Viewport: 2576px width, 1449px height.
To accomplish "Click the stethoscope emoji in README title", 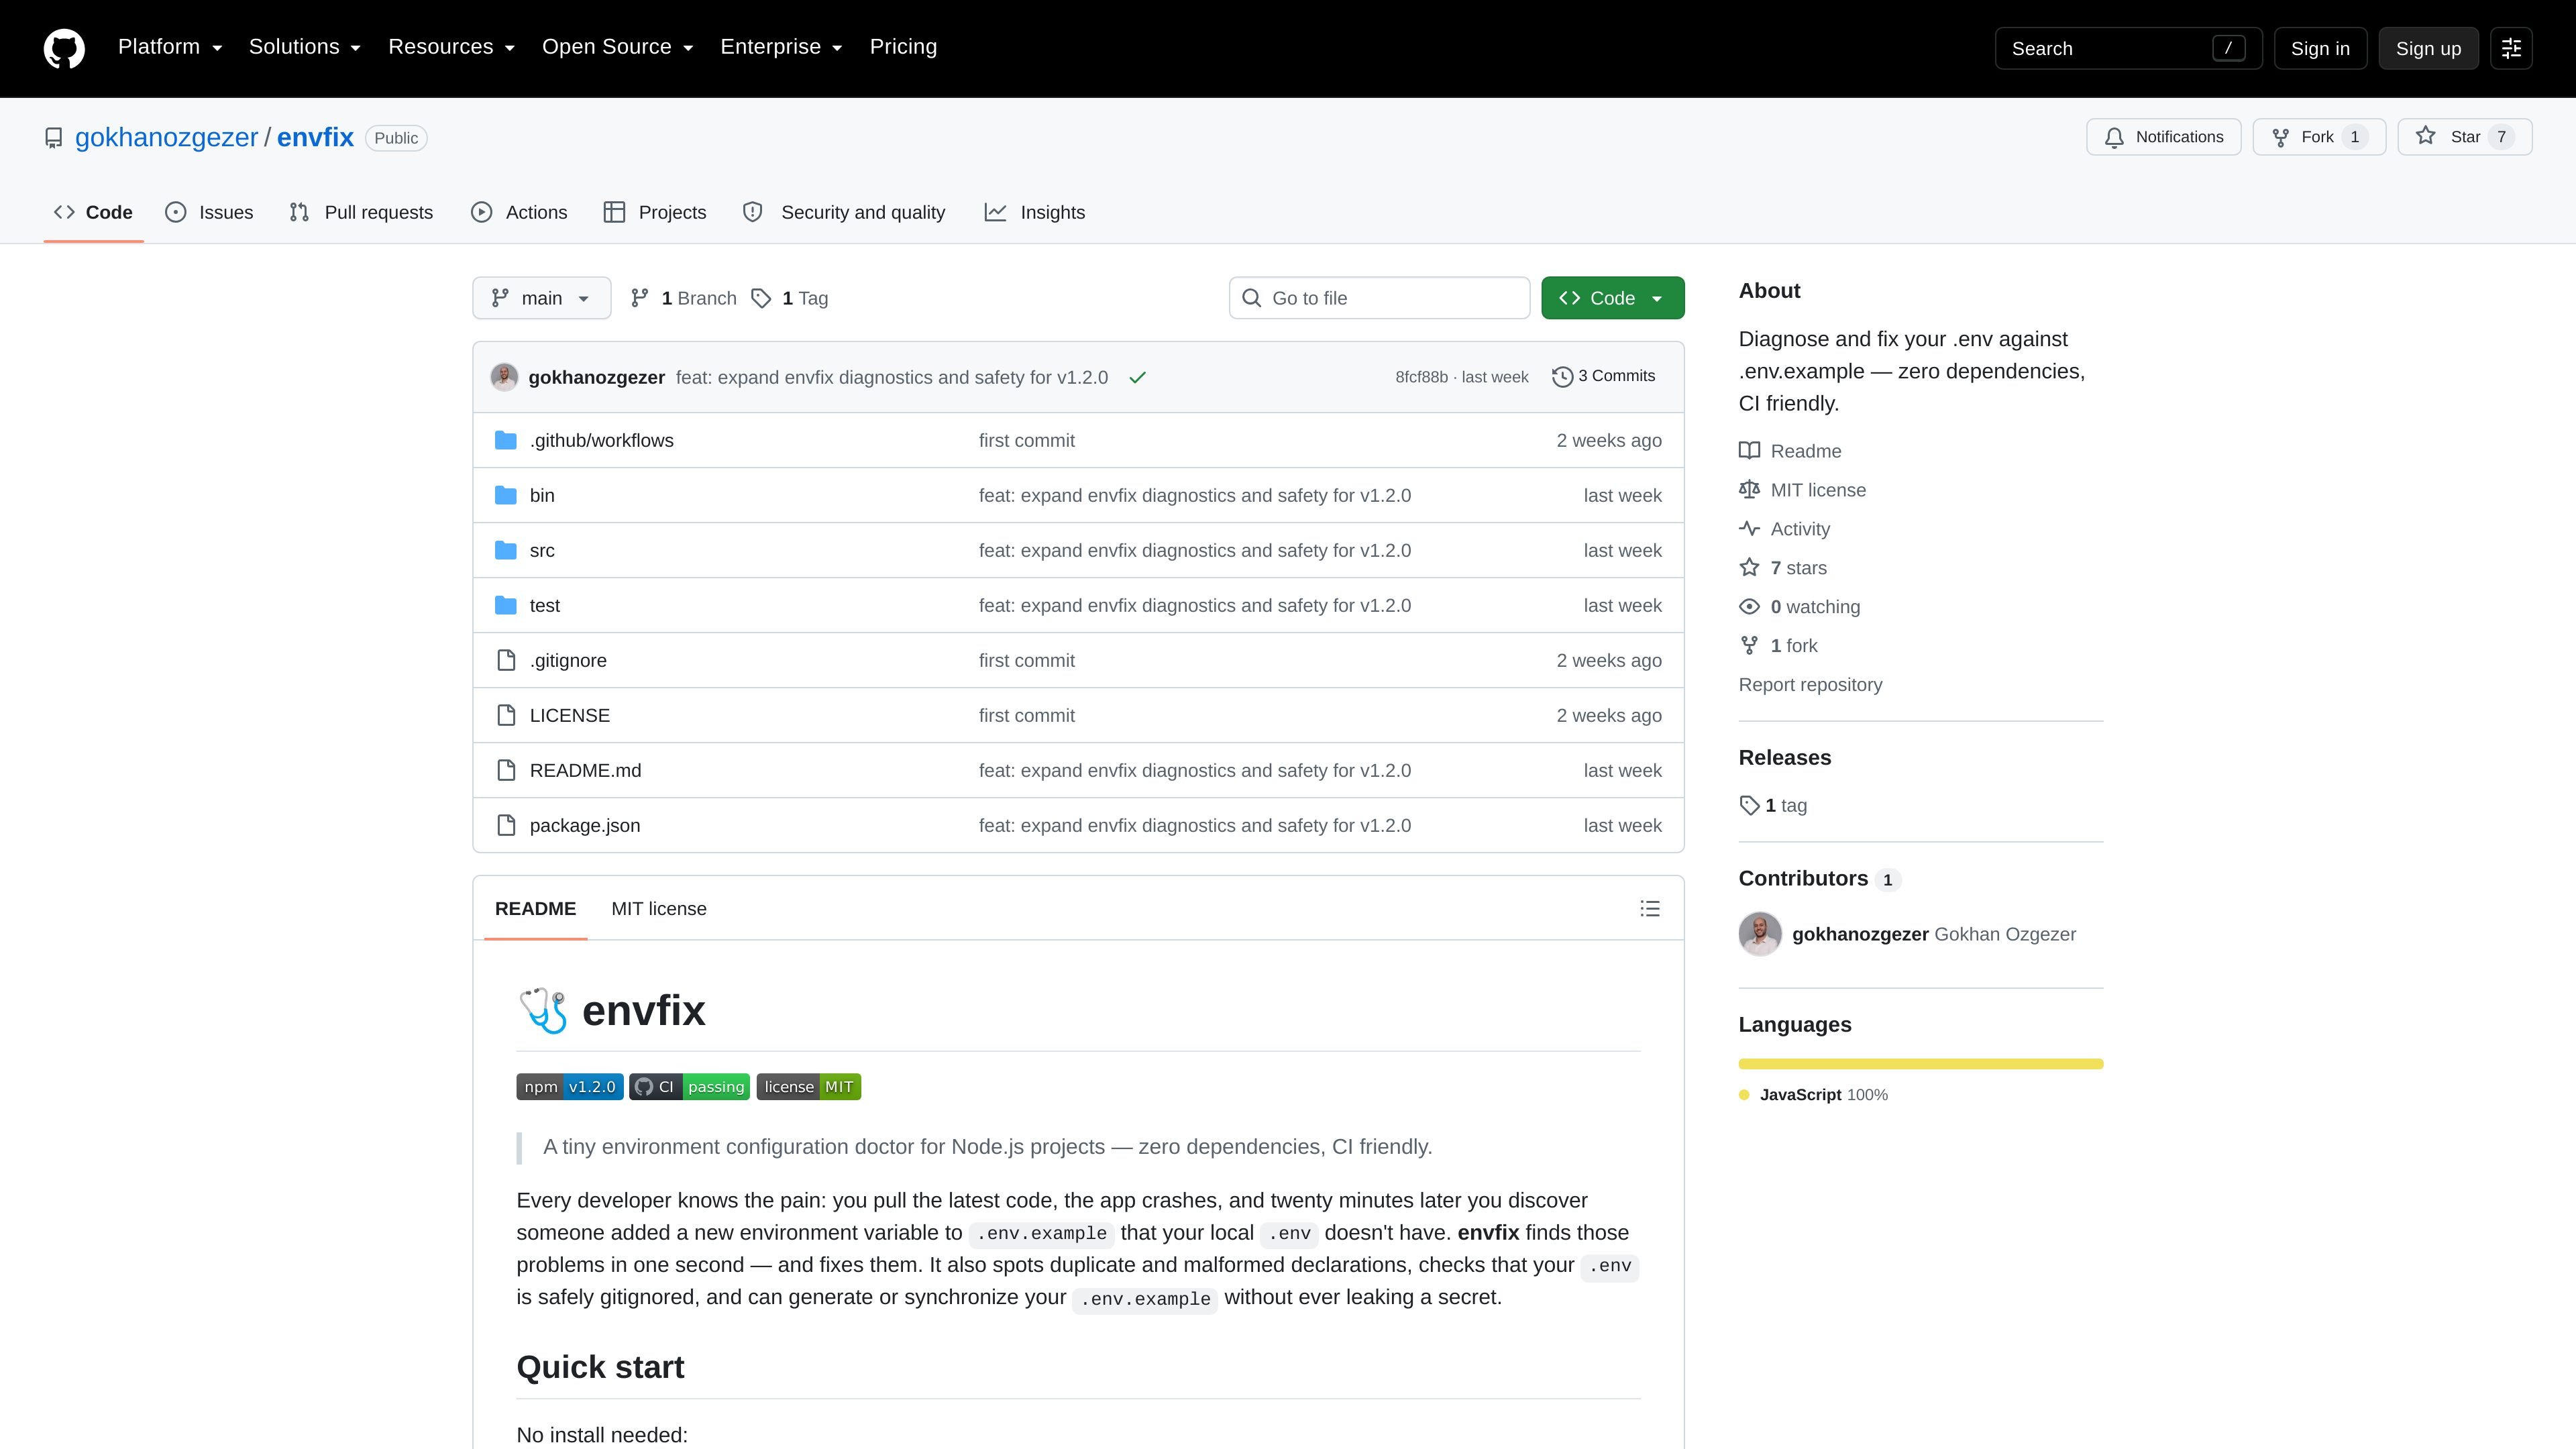I will (543, 1010).
